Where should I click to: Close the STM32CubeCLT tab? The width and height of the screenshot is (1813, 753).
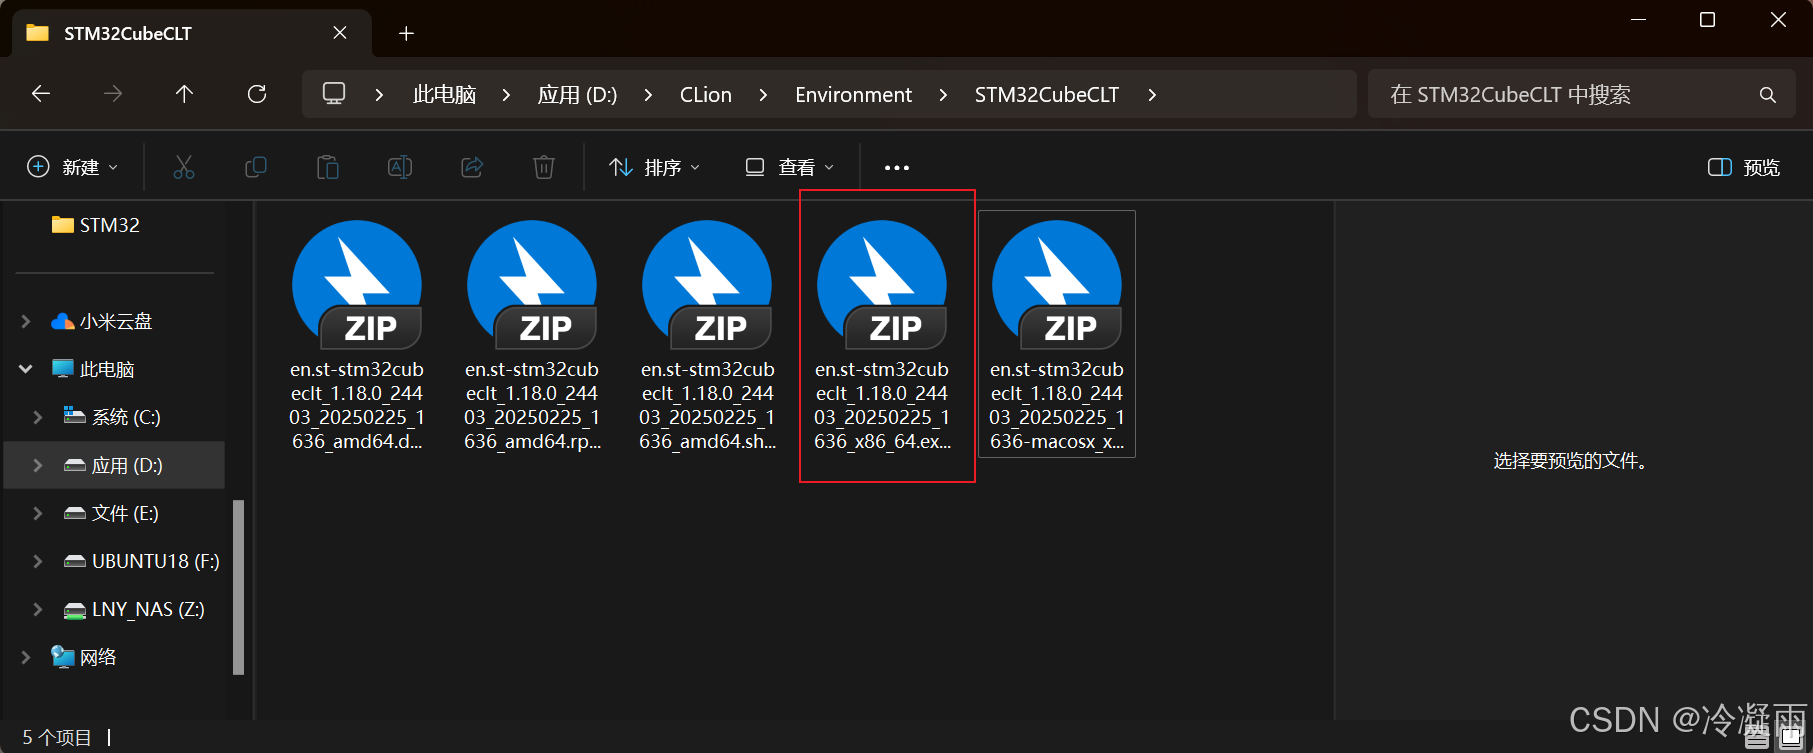click(x=340, y=33)
